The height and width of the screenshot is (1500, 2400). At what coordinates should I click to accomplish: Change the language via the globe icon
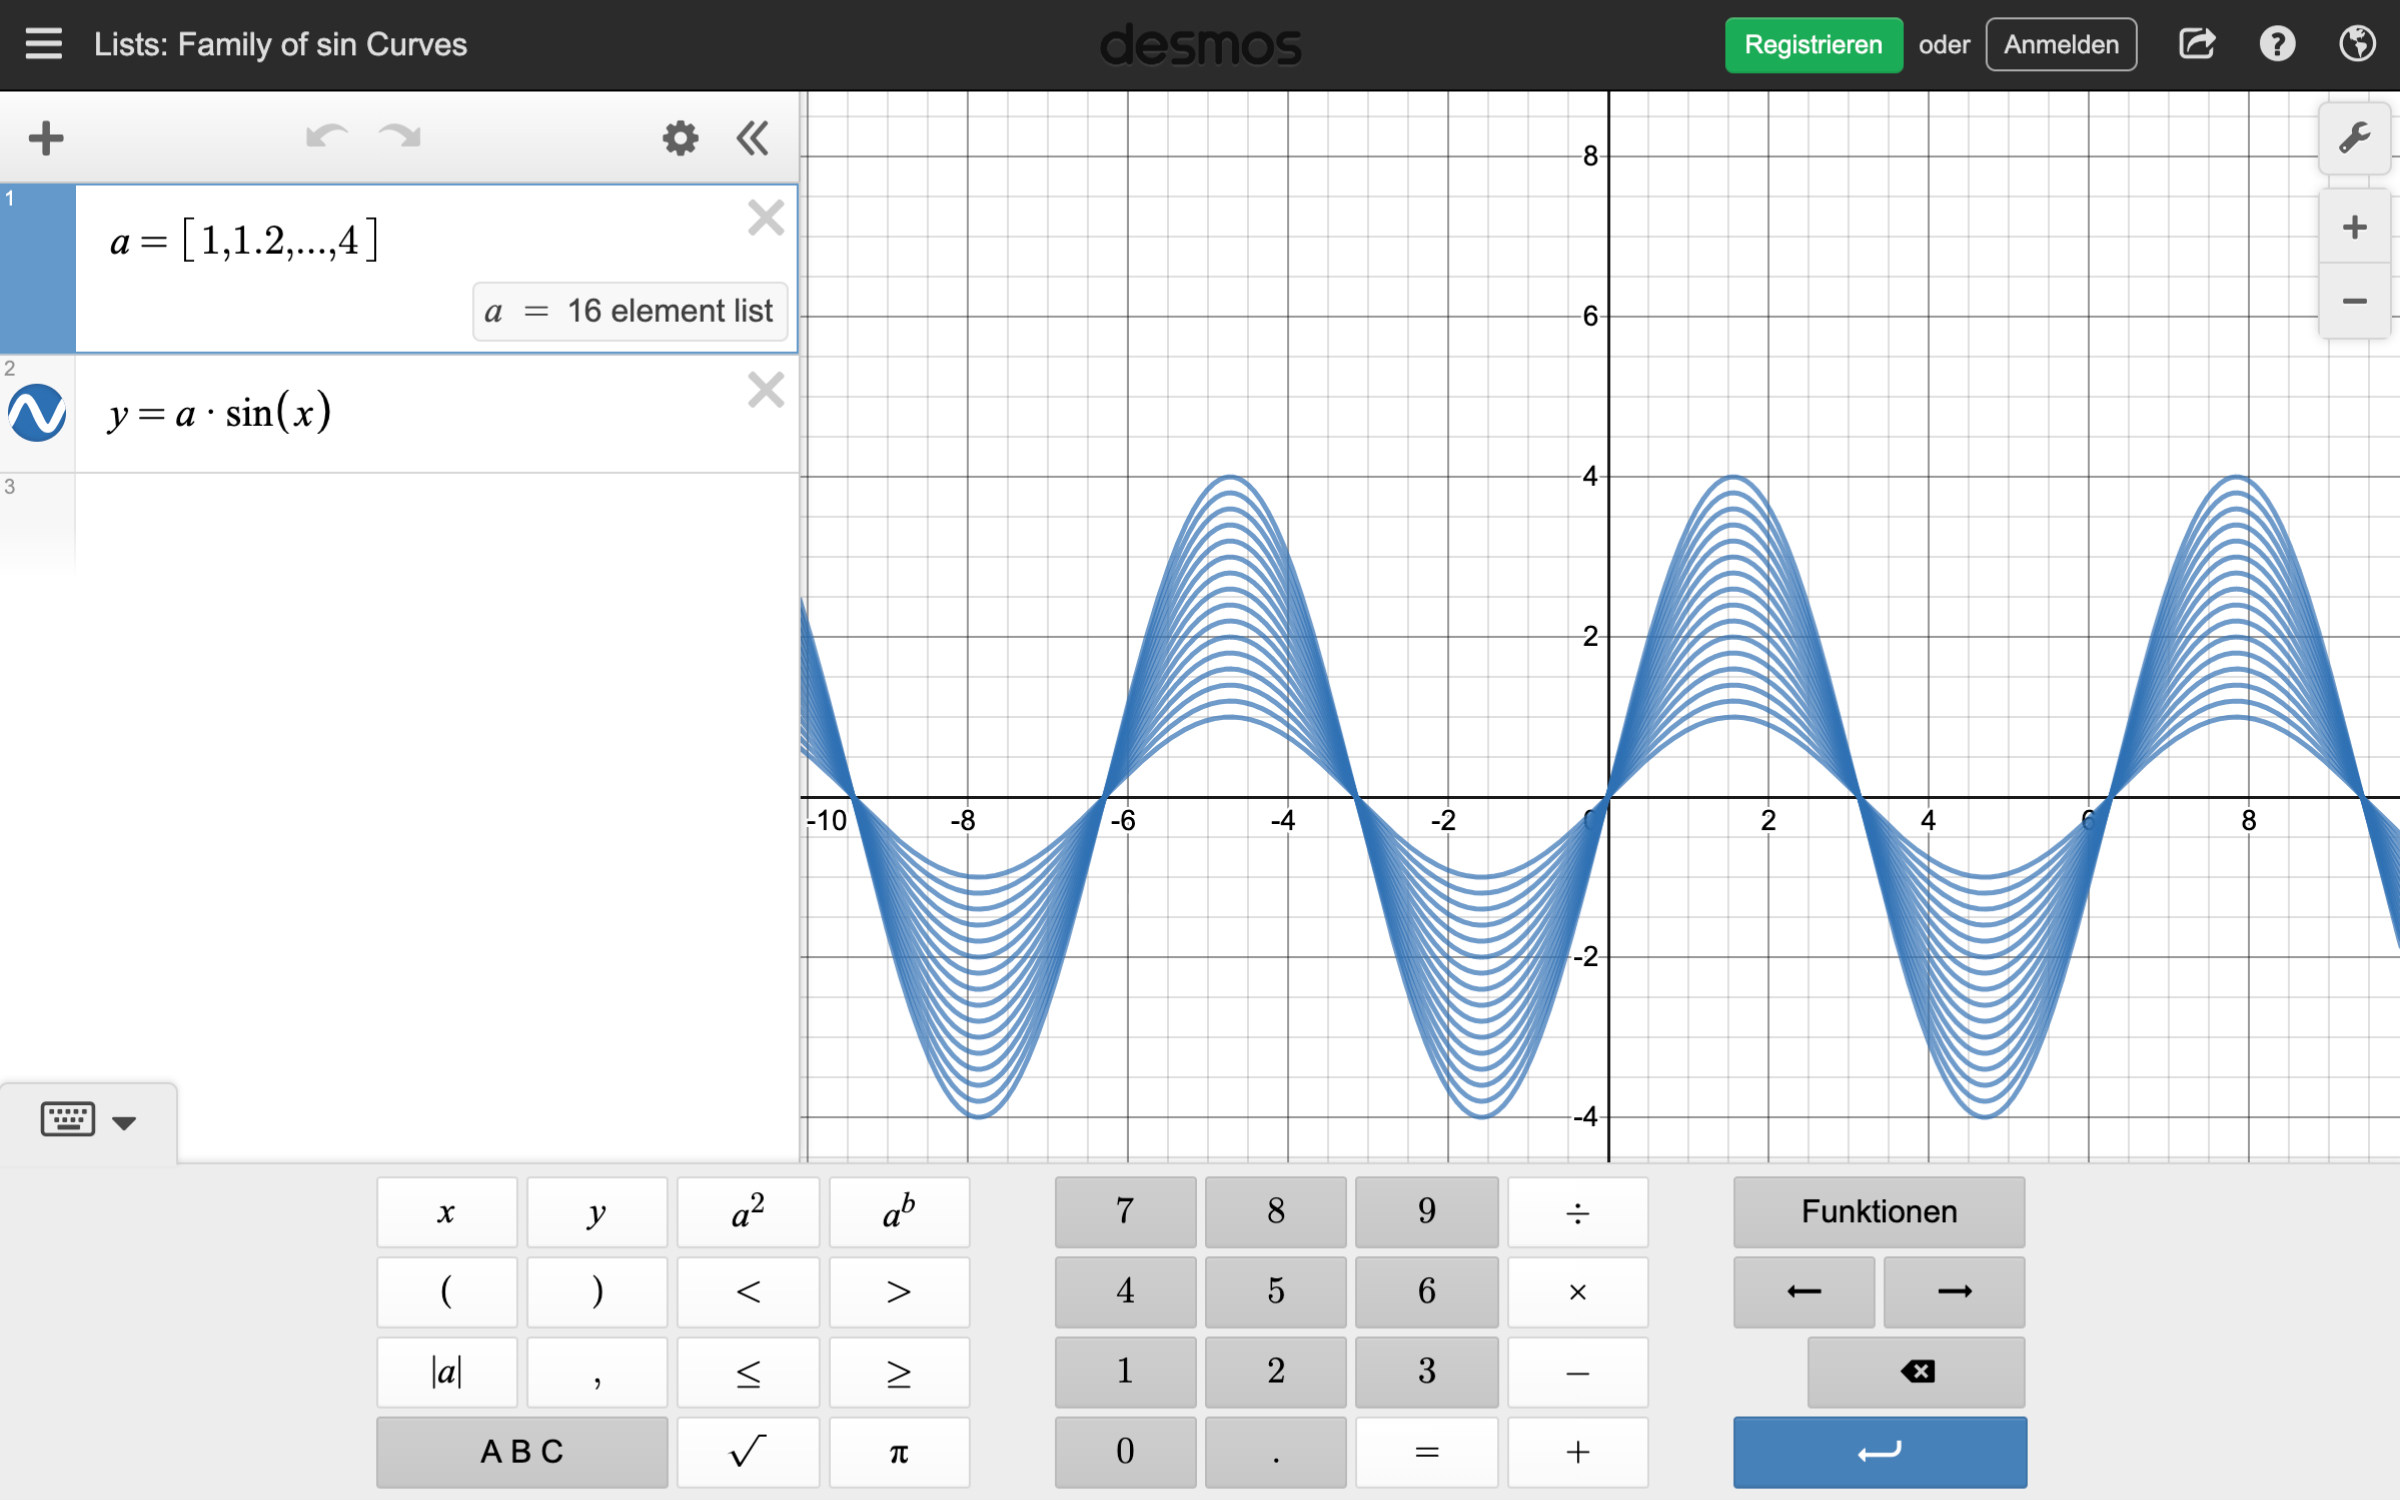(x=2357, y=44)
